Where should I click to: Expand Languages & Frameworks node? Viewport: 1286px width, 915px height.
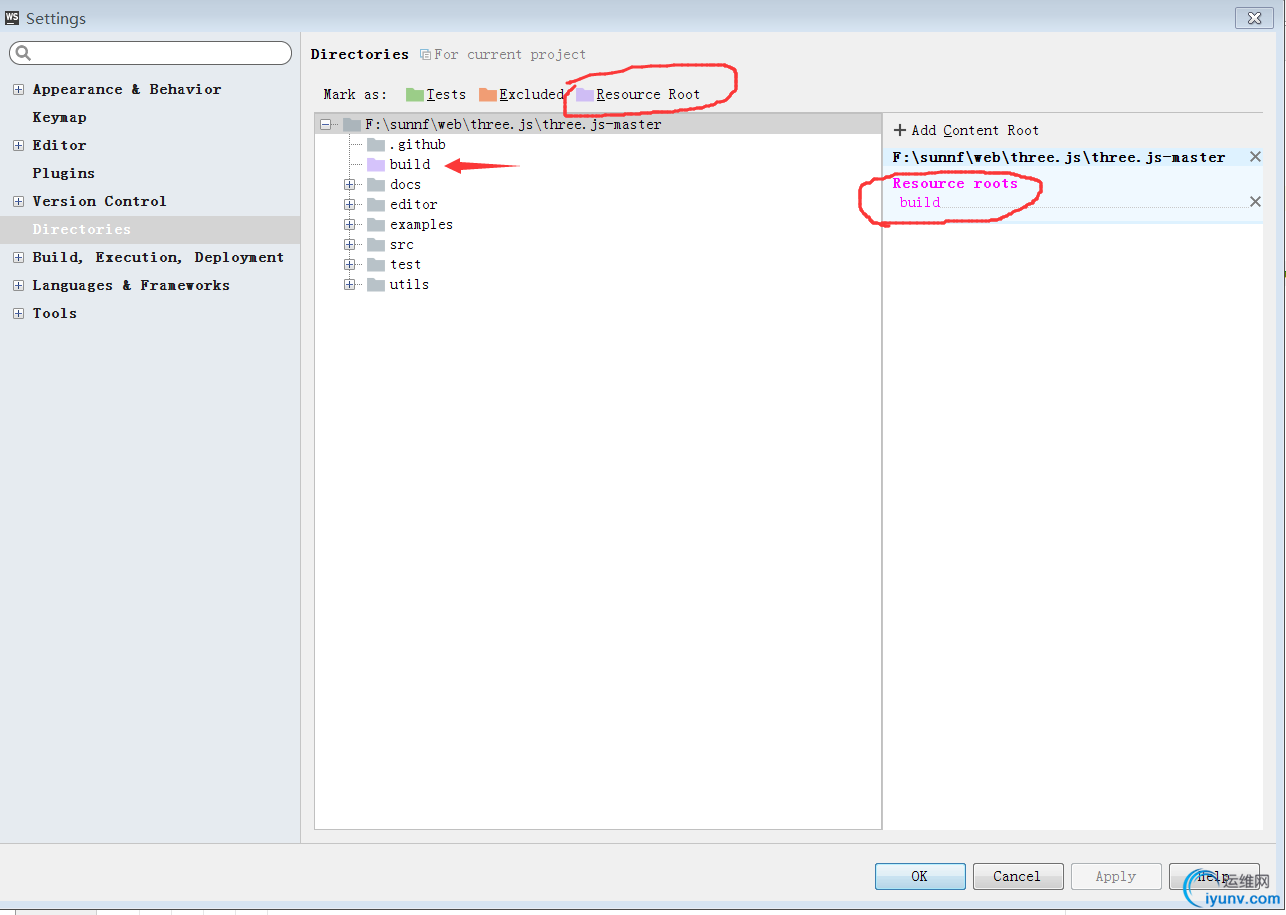[x=18, y=285]
